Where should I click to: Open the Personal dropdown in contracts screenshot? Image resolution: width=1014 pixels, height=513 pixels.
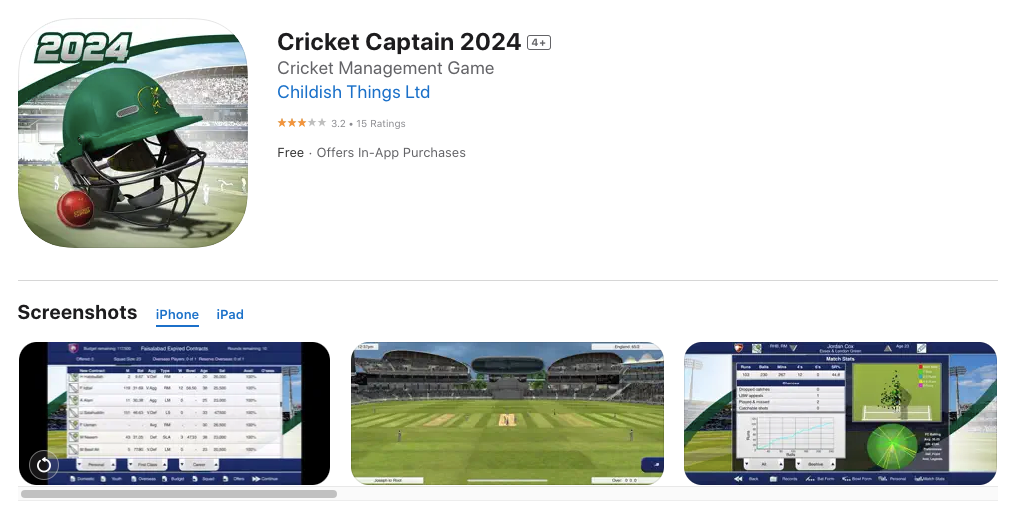click(96, 464)
